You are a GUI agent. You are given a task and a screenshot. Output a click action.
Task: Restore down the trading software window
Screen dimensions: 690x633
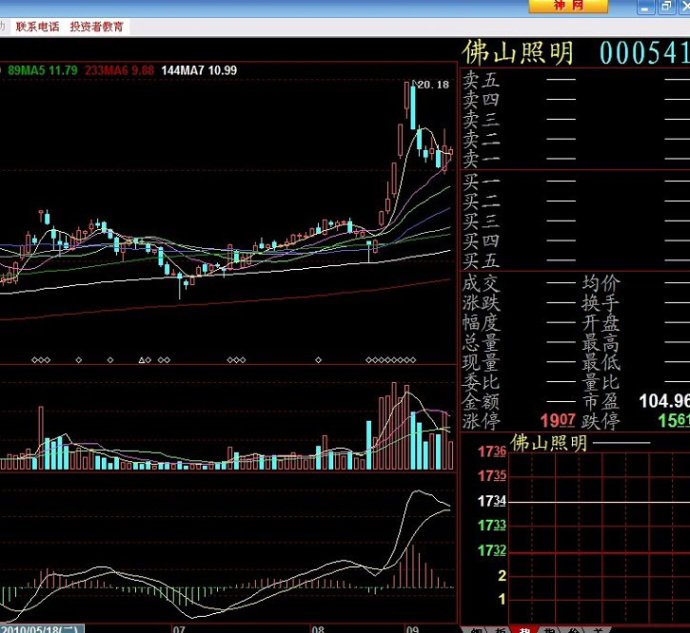click(667, 7)
